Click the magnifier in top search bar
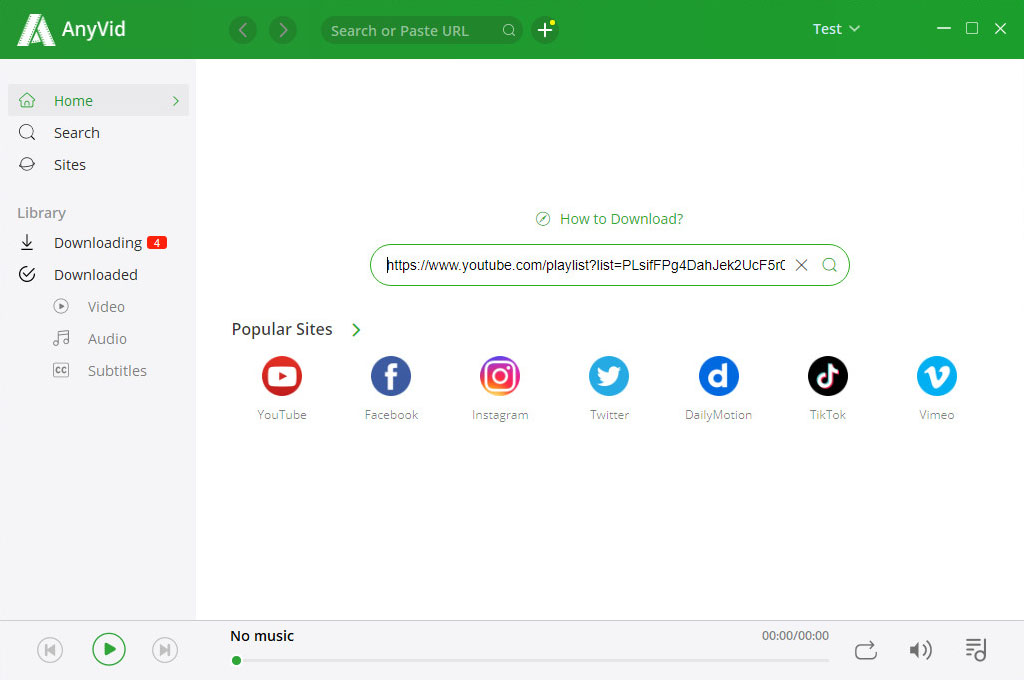The height and width of the screenshot is (680, 1024). point(509,30)
